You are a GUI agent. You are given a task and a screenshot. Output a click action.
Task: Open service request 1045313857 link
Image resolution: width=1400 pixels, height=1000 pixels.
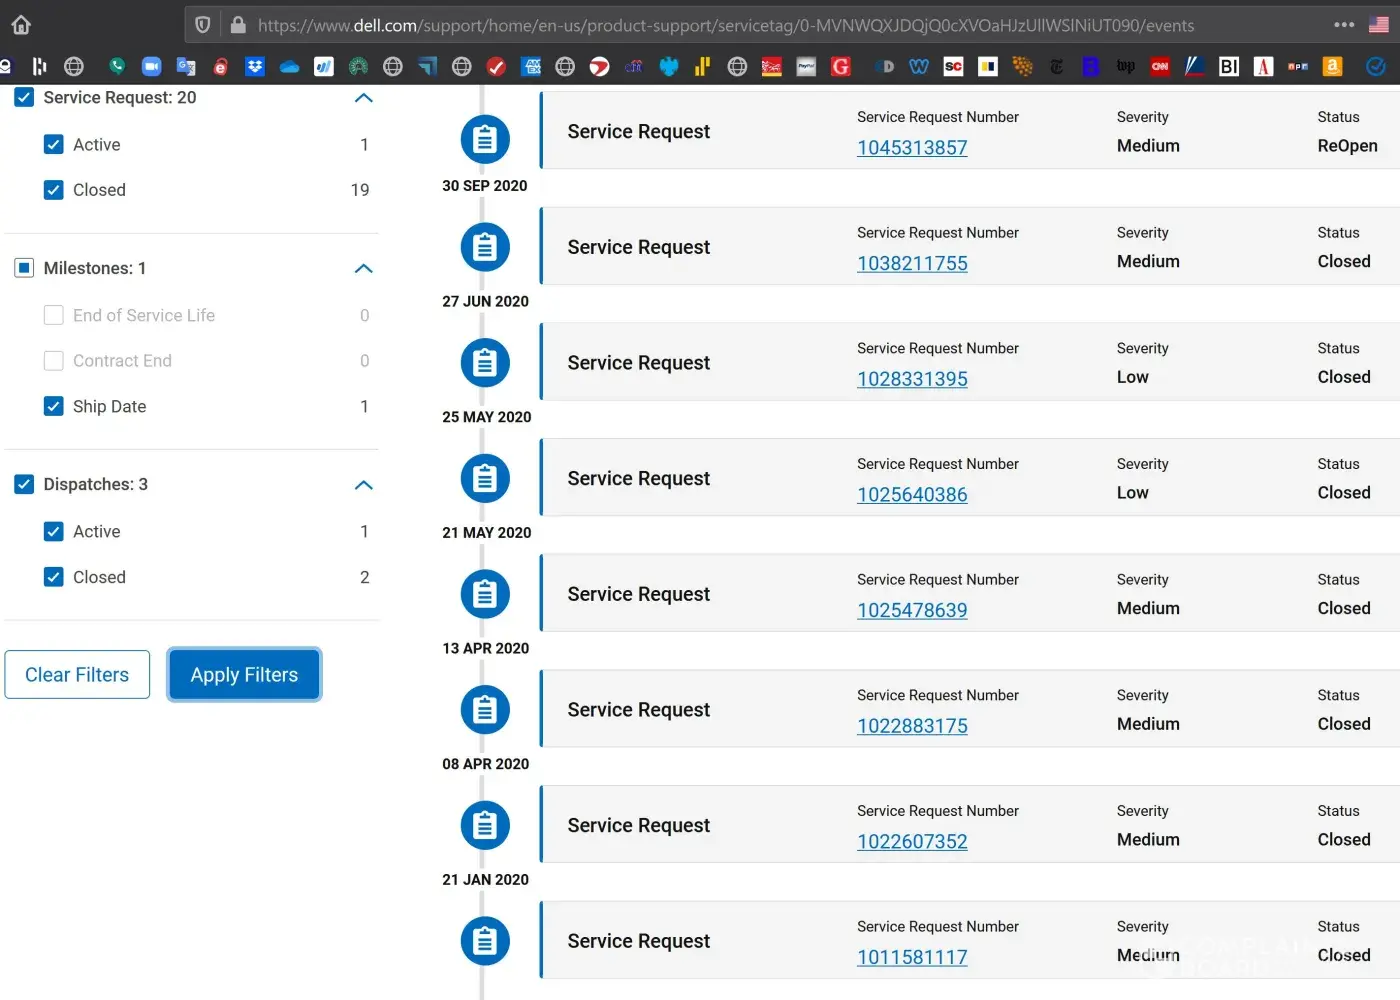click(912, 148)
